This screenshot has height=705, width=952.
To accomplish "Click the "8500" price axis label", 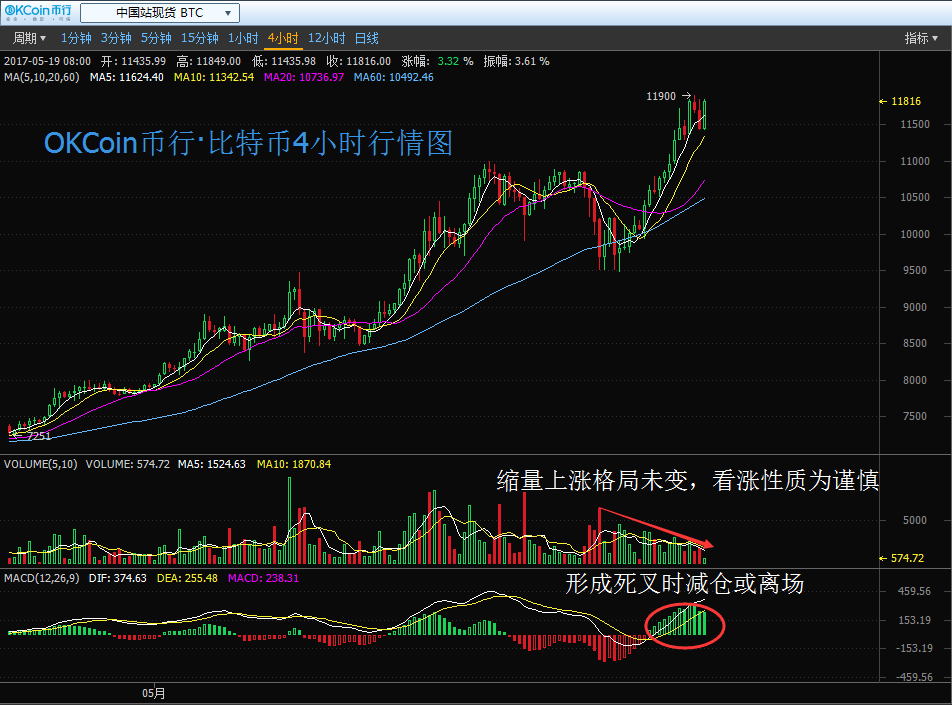I will pos(915,344).
